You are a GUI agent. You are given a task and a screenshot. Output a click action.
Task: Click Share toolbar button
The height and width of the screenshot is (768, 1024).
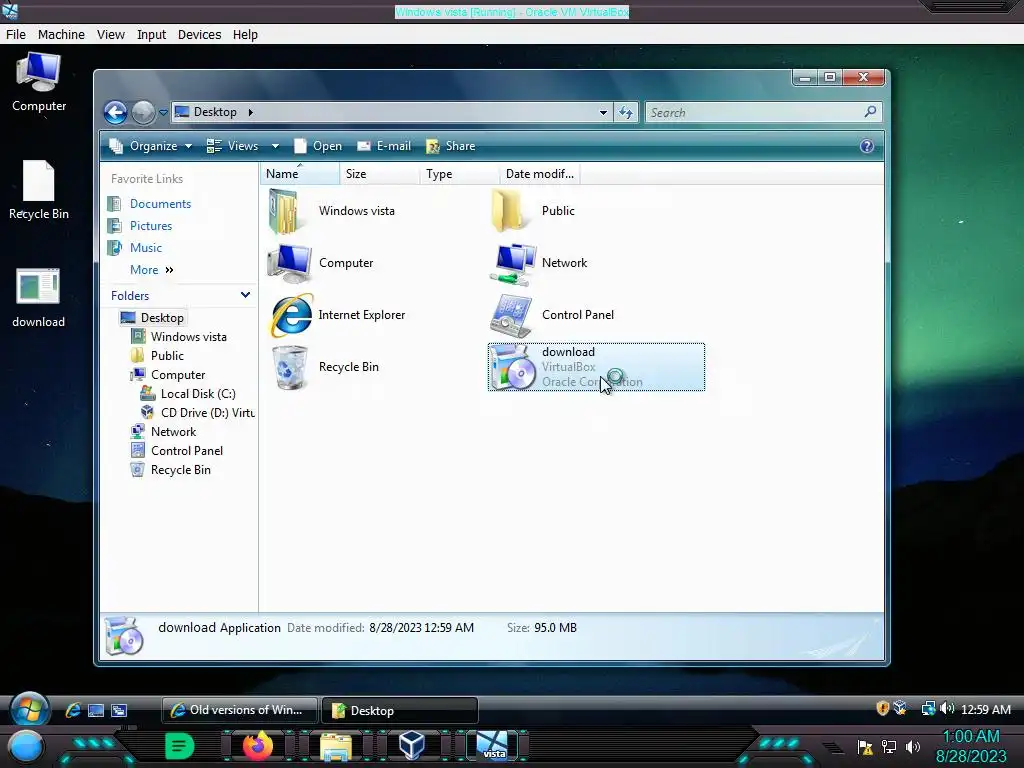click(x=451, y=146)
